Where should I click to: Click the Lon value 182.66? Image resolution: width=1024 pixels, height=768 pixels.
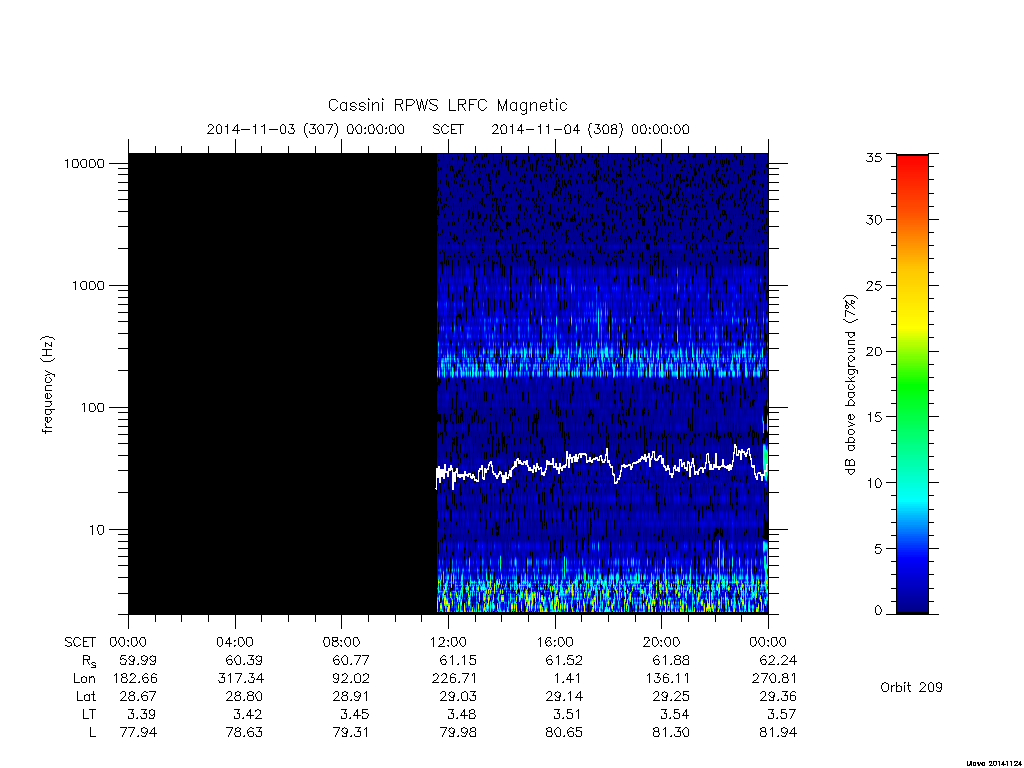[x=135, y=679]
